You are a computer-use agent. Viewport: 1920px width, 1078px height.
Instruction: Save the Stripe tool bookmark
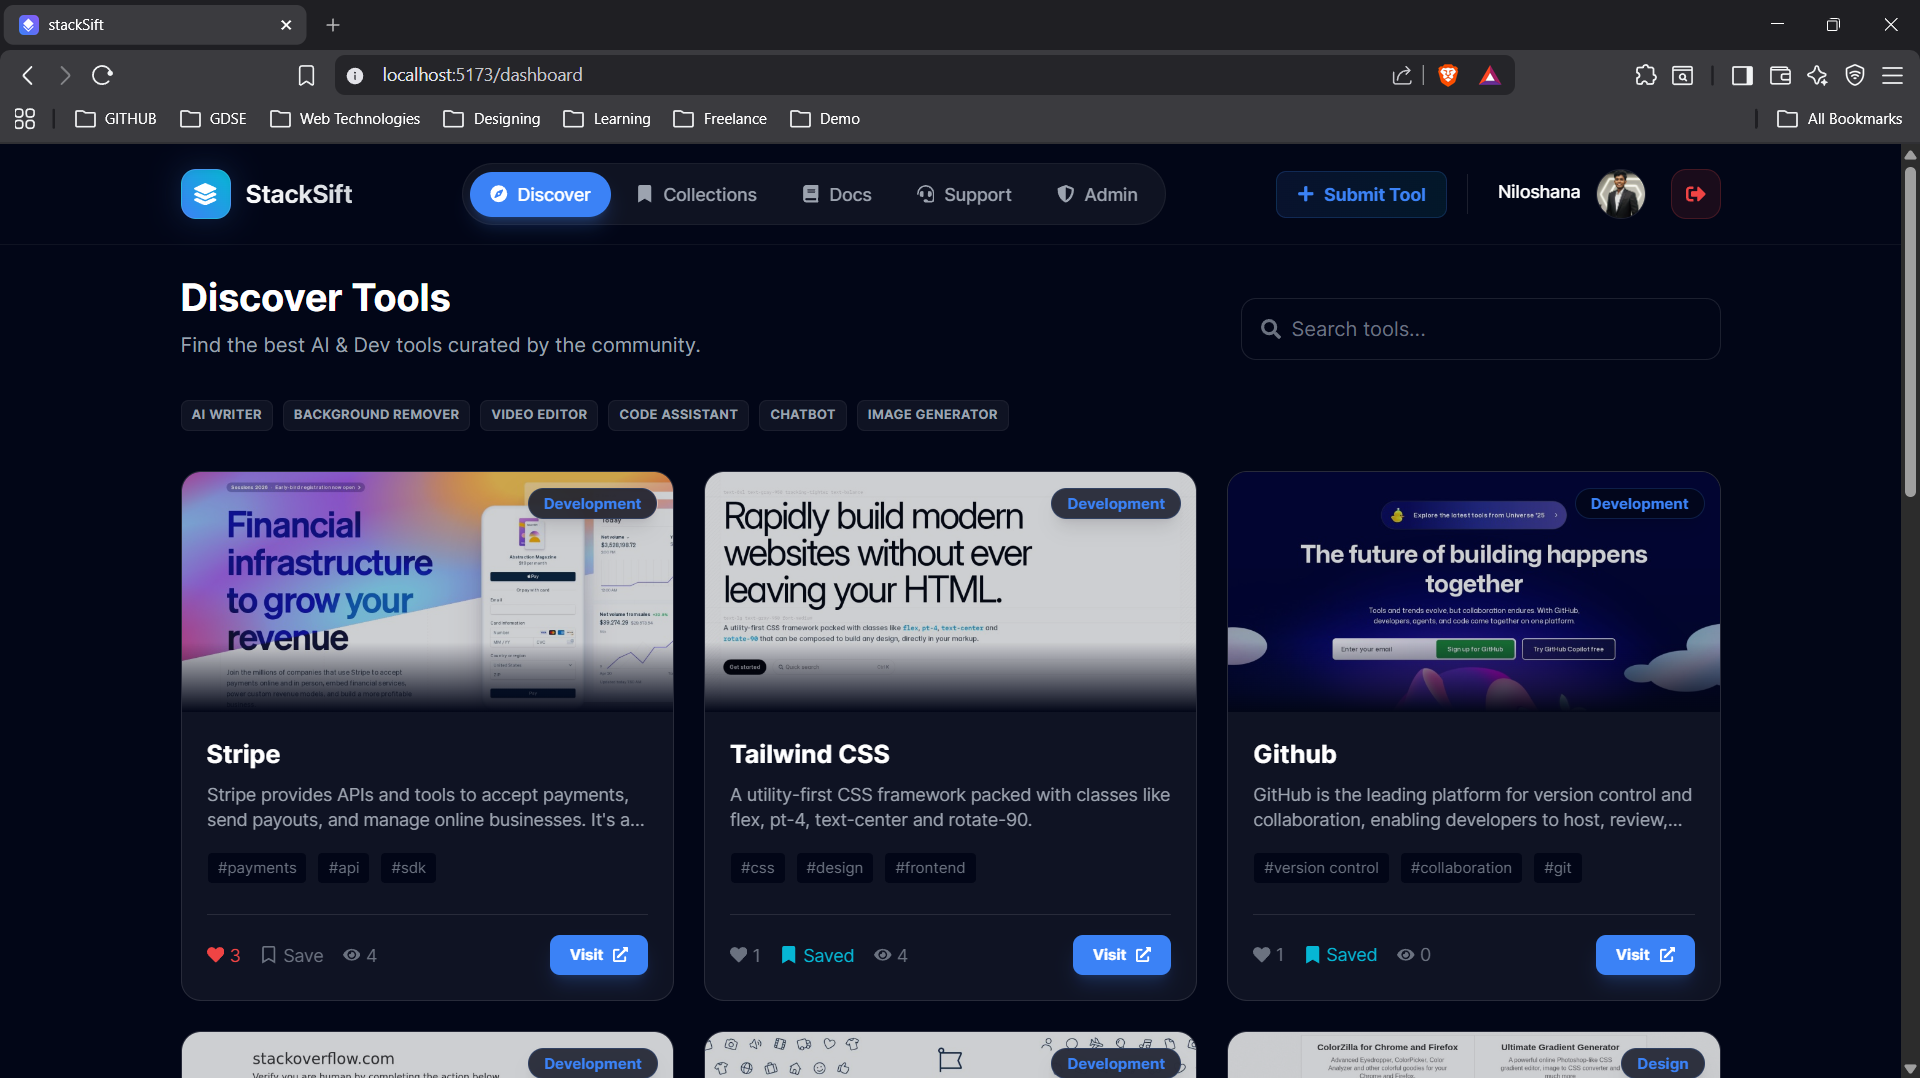(292, 955)
